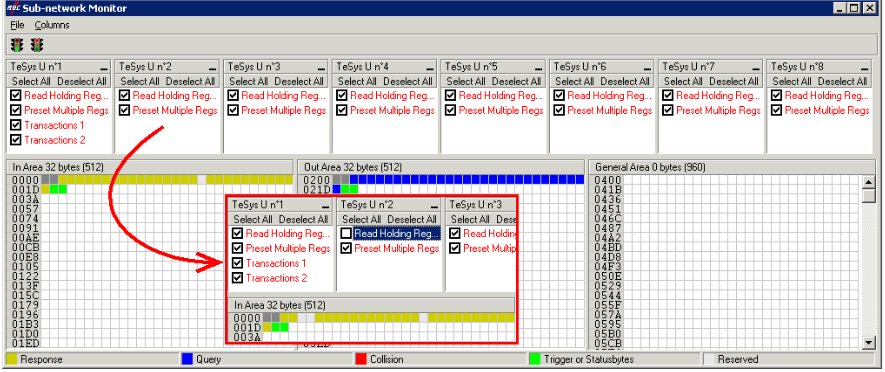The width and height of the screenshot is (885, 372).
Task: Toggle Read Holding Reg checkbox in TeSys U n°5
Action: (450, 95)
